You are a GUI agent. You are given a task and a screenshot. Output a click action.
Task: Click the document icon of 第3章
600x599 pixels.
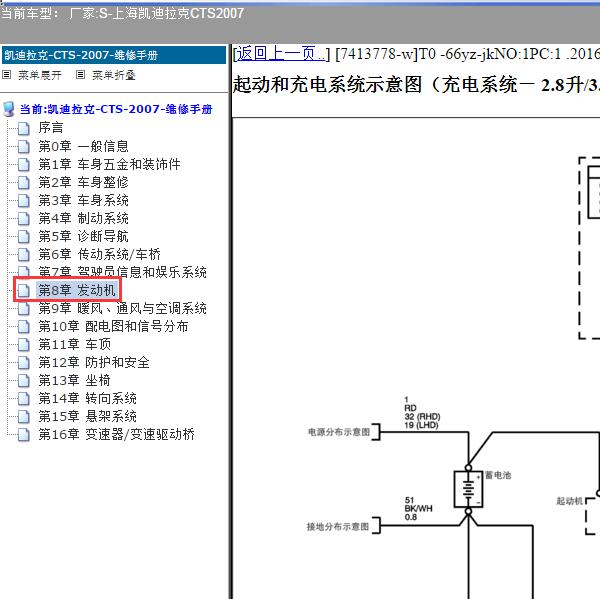[x=24, y=201]
